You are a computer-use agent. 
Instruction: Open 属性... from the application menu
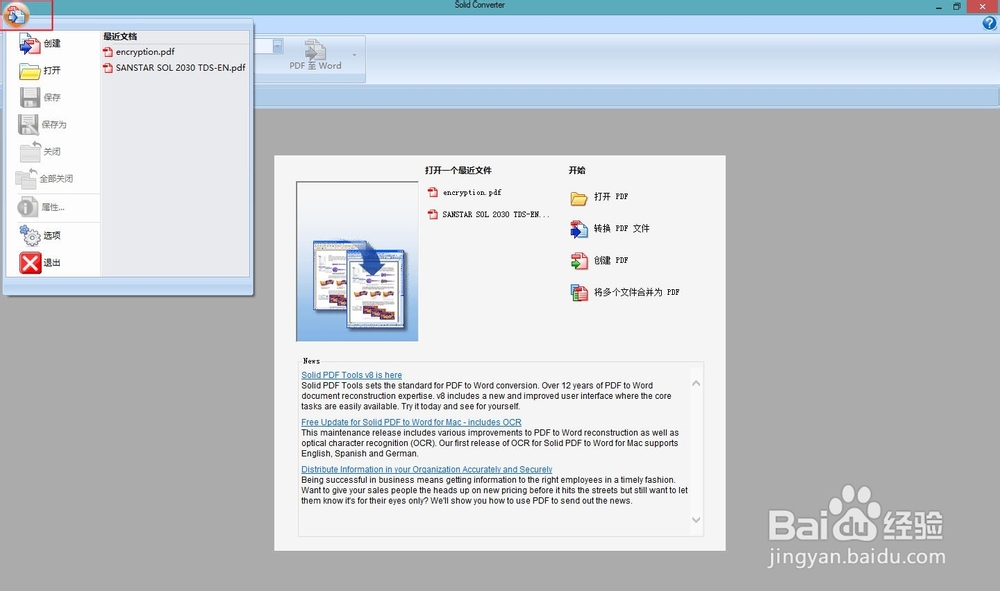53,207
